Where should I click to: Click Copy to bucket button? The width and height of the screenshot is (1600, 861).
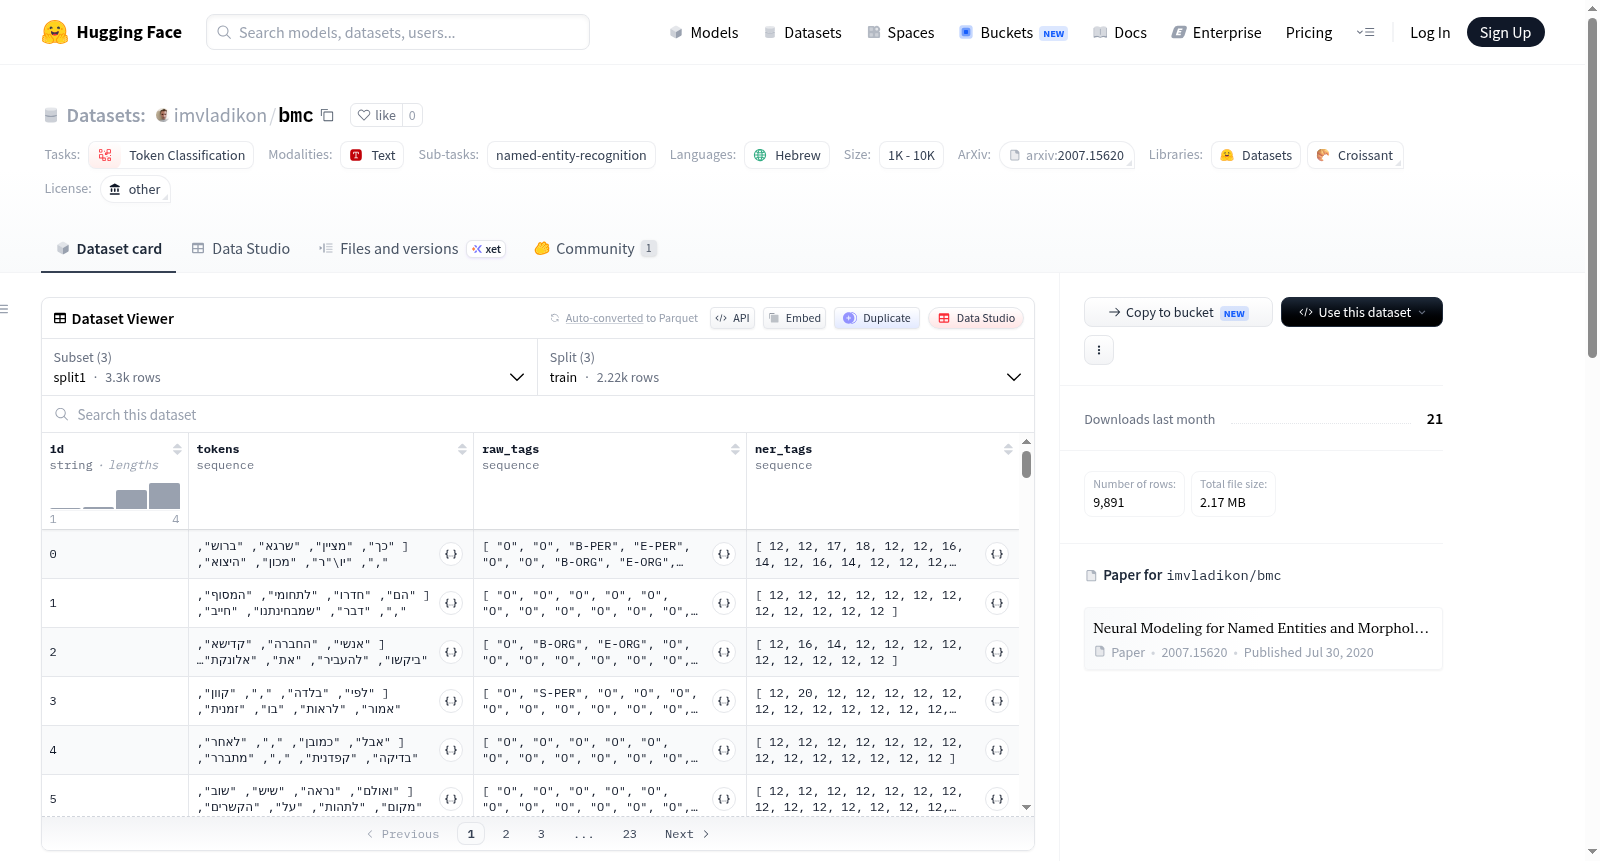point(1178,312)
